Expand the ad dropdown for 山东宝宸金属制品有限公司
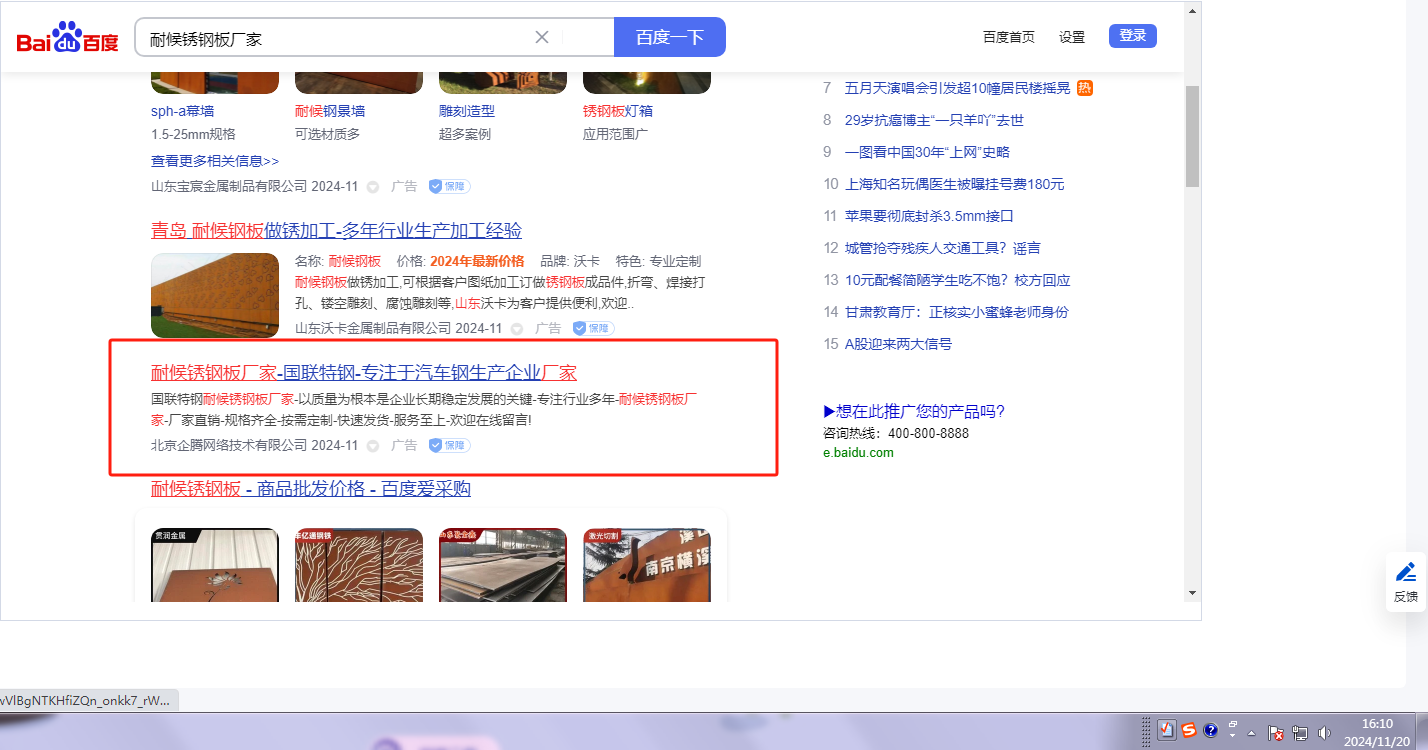The image size is (1428, 750). click(373, 187)
